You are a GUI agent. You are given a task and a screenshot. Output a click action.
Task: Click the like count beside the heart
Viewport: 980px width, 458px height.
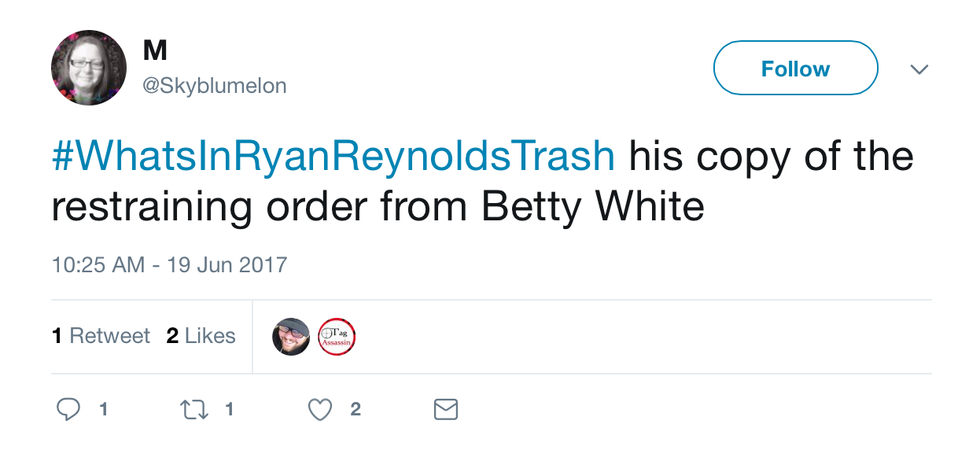[355, 409]
